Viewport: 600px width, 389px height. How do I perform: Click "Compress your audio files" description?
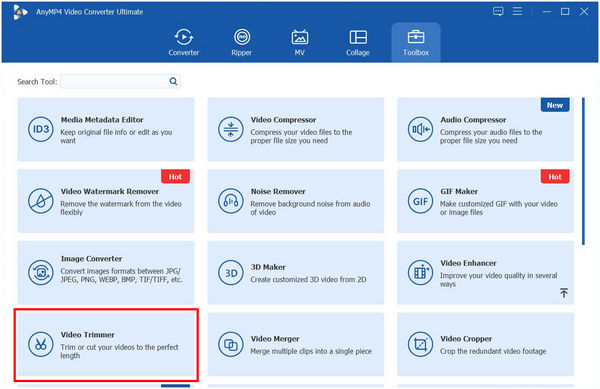pos(491,136)
